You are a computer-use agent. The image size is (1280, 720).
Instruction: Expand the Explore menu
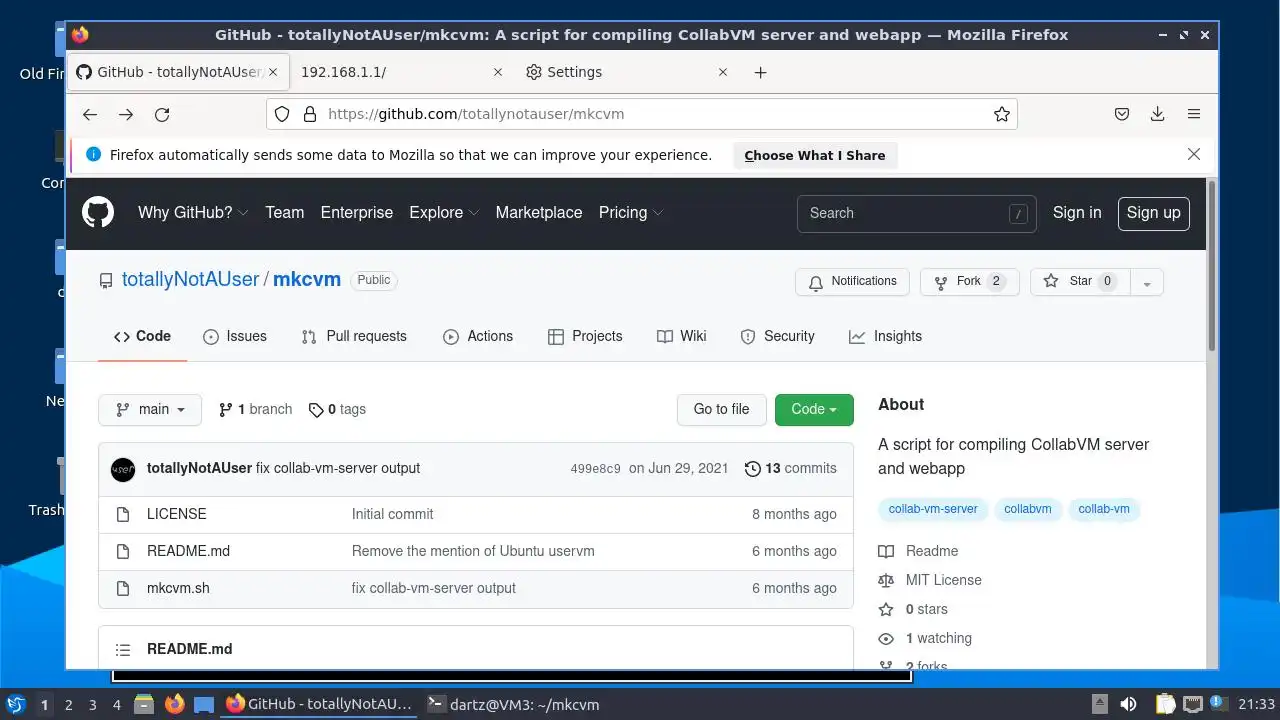coord(444,212)
